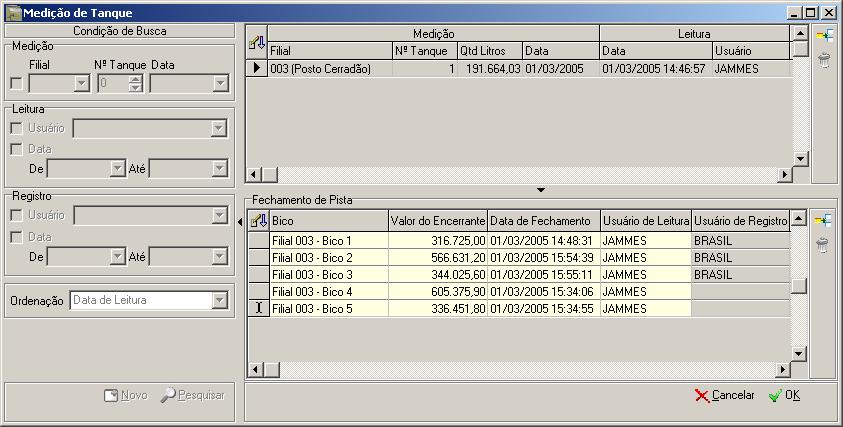Click the Qtd Litros column header

(490, 51)
